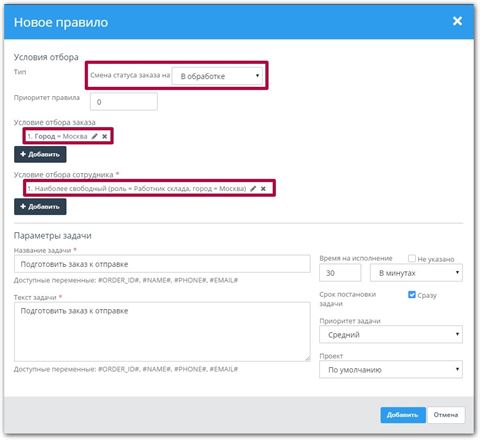
Task: Open the В минутах time unit dropdown
Action: (416, 273)
